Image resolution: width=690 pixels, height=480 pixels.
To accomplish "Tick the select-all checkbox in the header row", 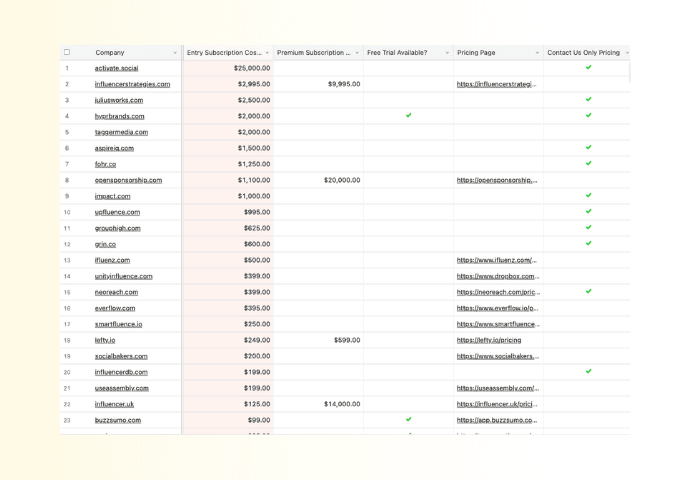I will tap(67, 52).
